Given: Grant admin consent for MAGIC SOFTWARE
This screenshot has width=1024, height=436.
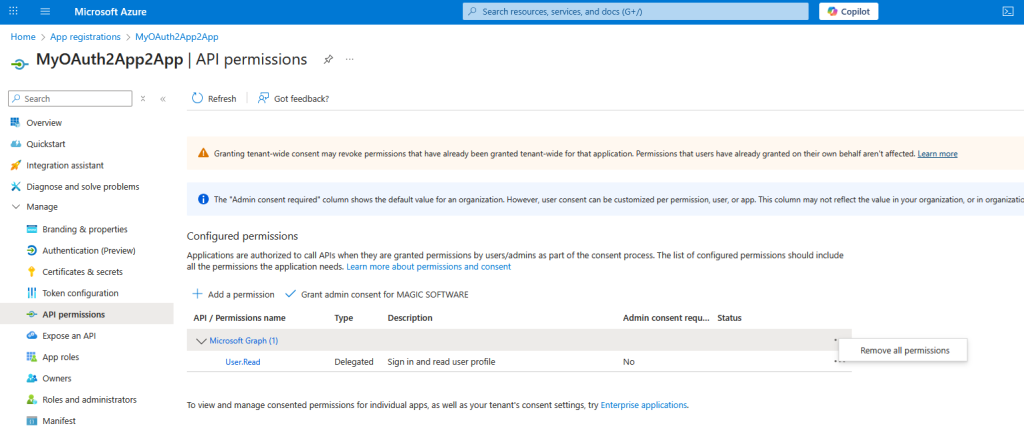Looking at the screenshot, I should [376, 294].
